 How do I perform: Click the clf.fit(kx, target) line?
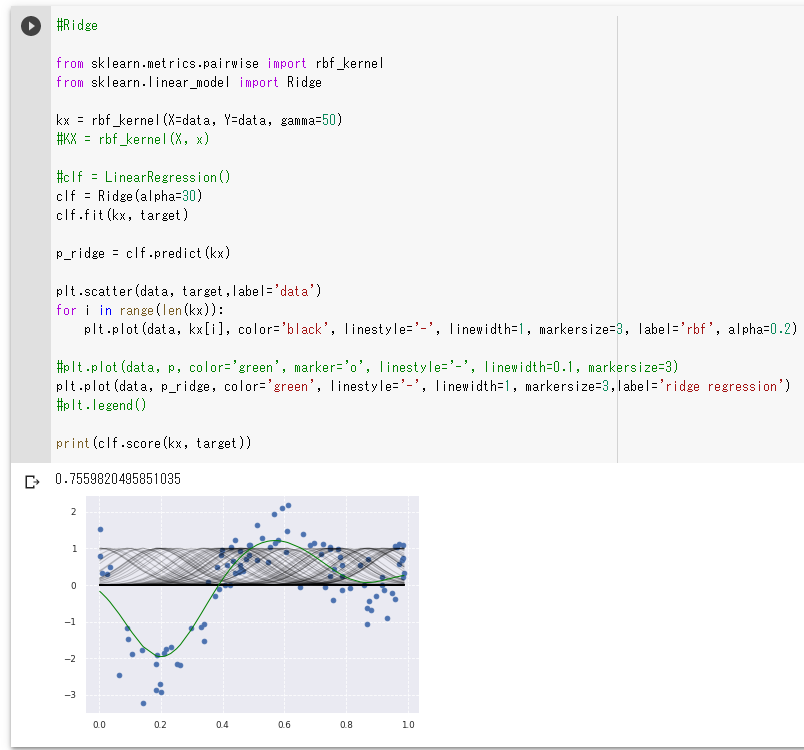point(122,215)
